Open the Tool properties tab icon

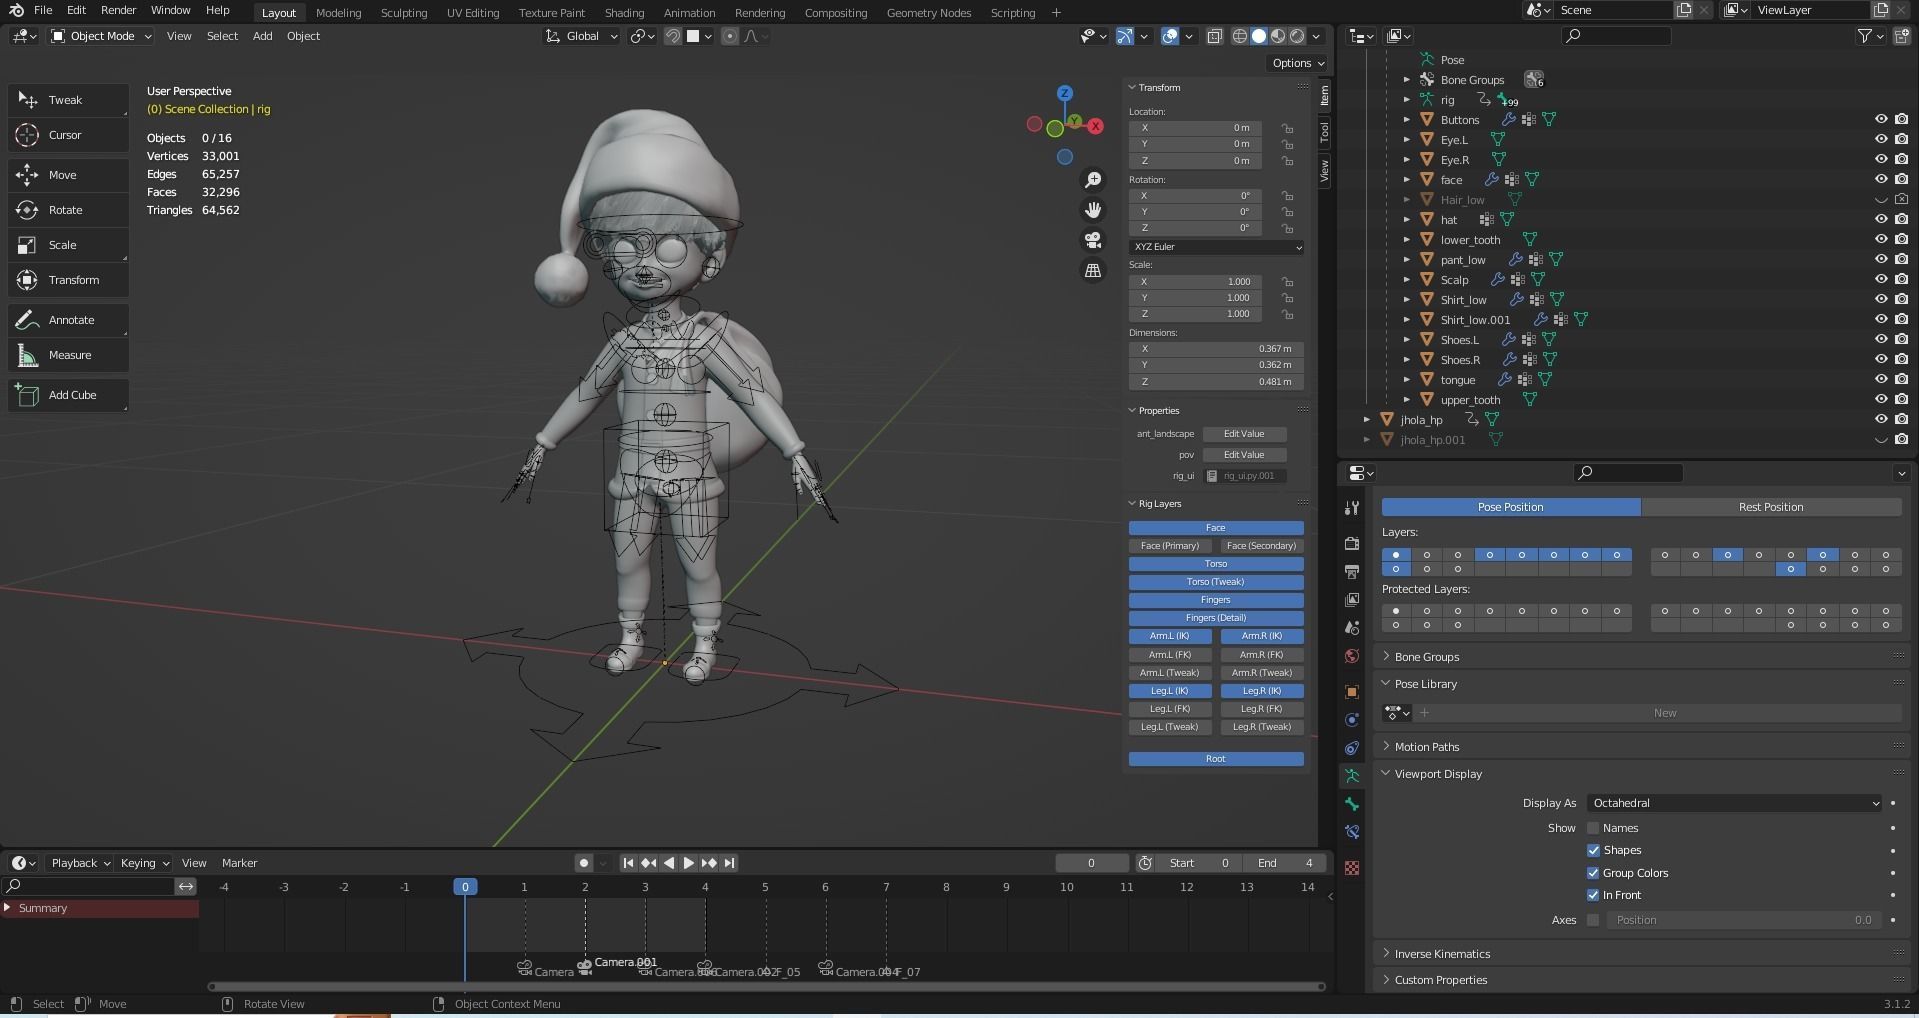pyautogui.click(x=1352, y=508)
